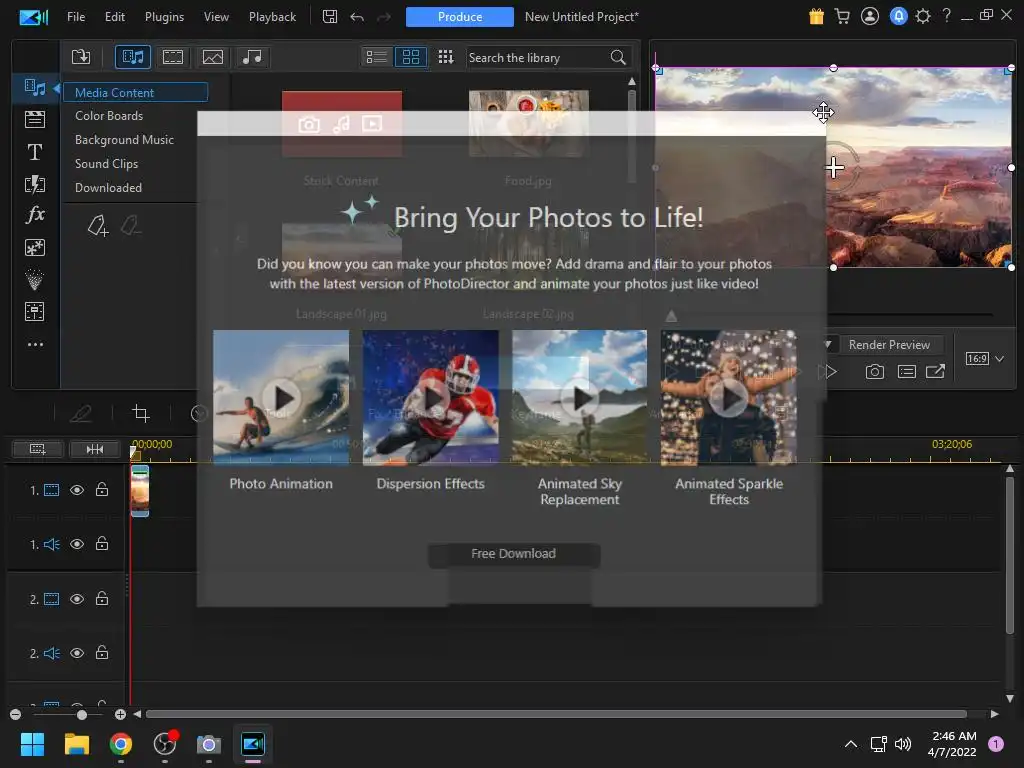The image size is (1024, 768).
Task: Click Render Preview button
Action: [x=889, y=345]
